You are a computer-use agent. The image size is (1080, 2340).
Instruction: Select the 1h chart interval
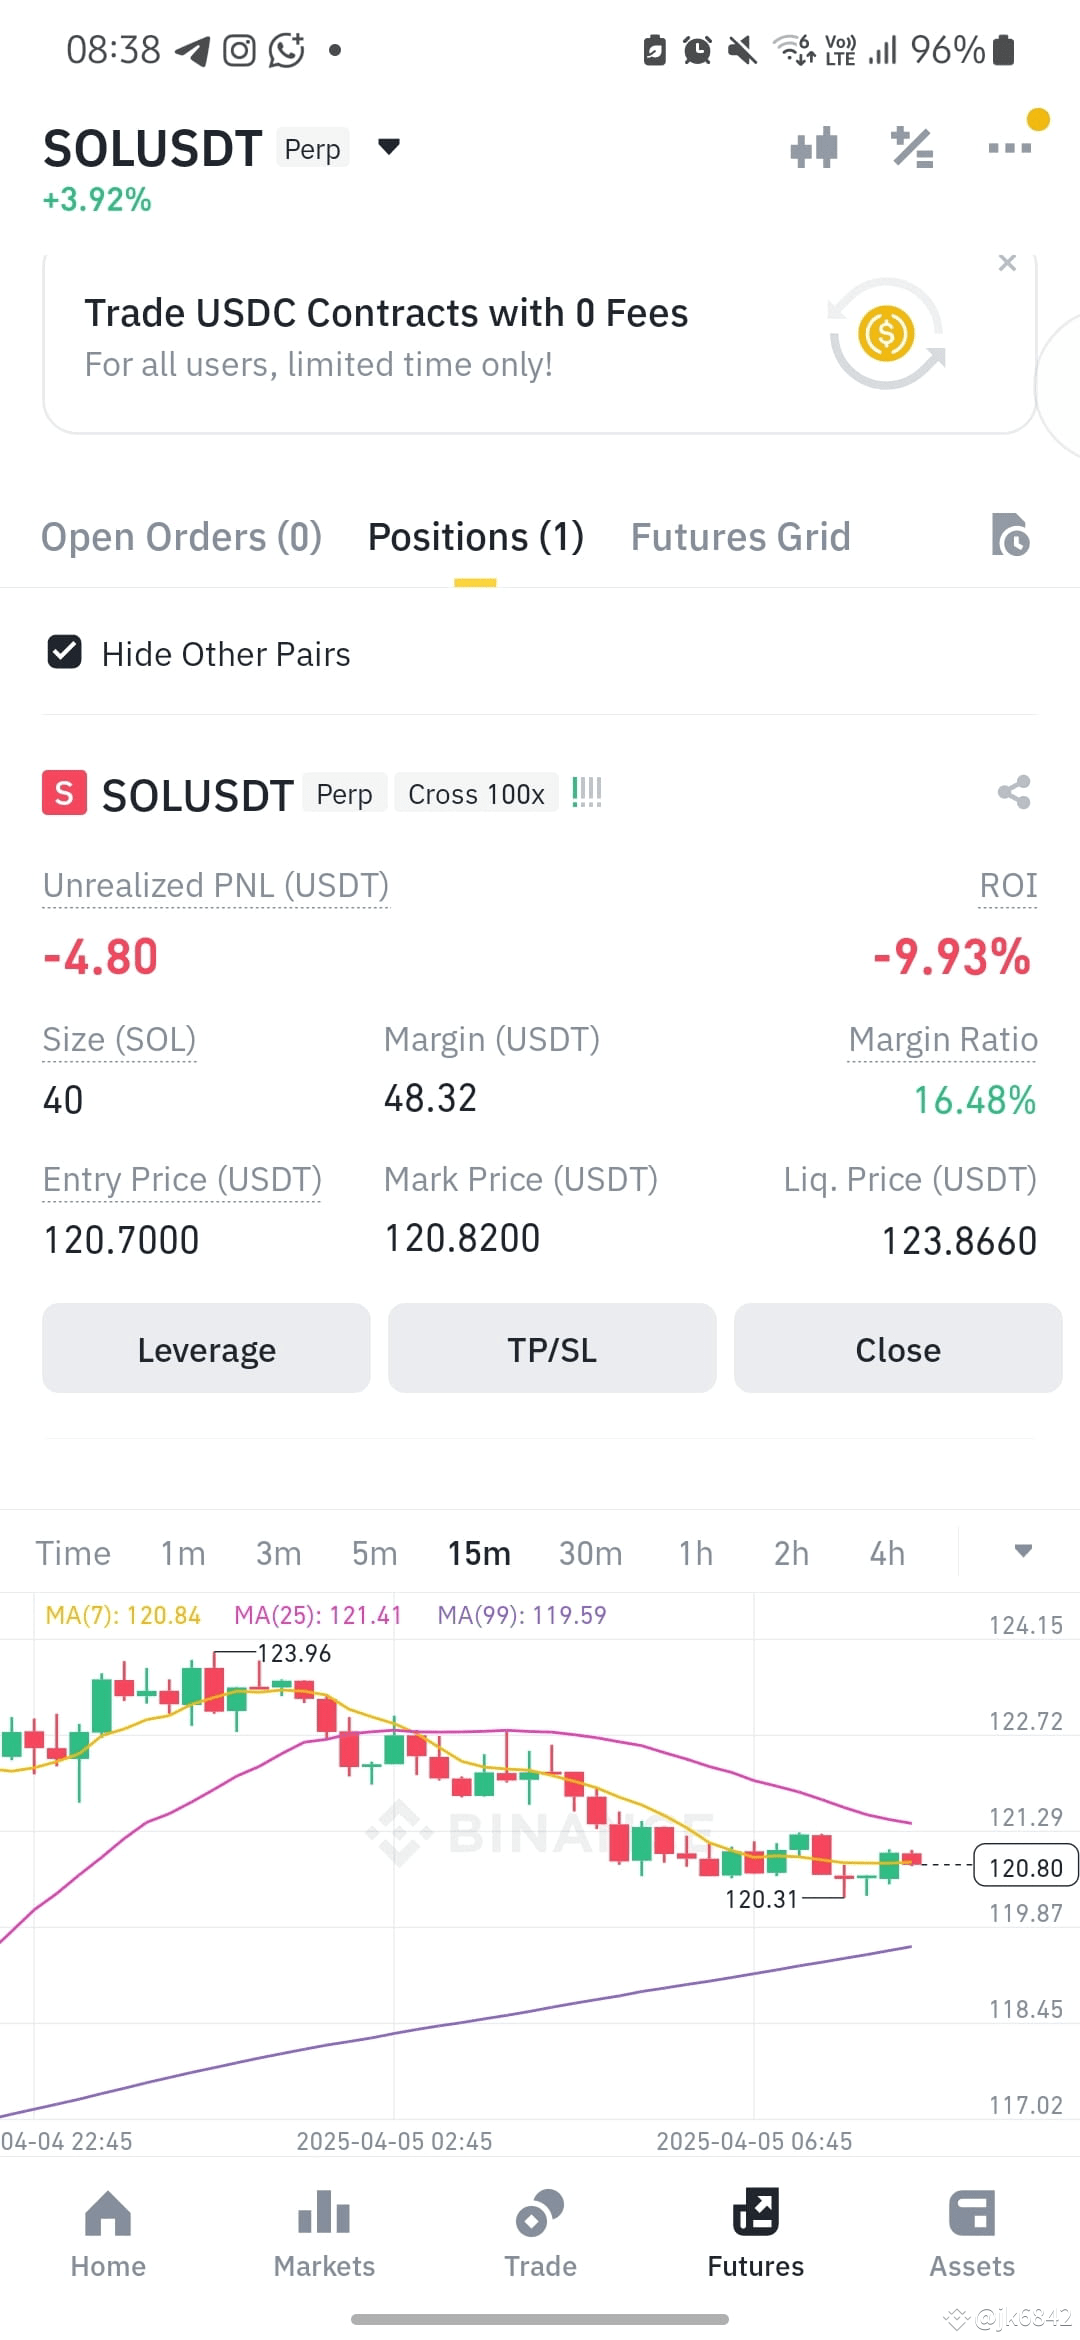[695, 1553]
